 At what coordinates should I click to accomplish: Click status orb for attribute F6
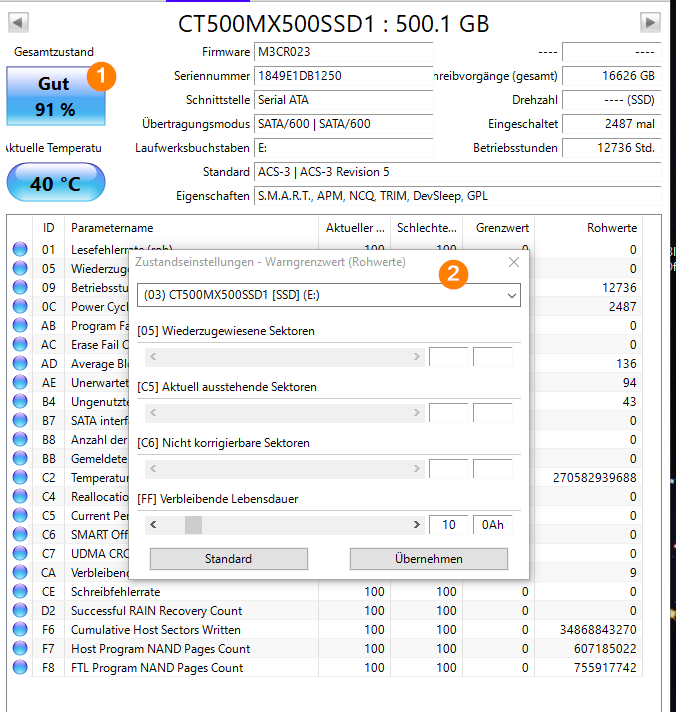click(20, 630)
